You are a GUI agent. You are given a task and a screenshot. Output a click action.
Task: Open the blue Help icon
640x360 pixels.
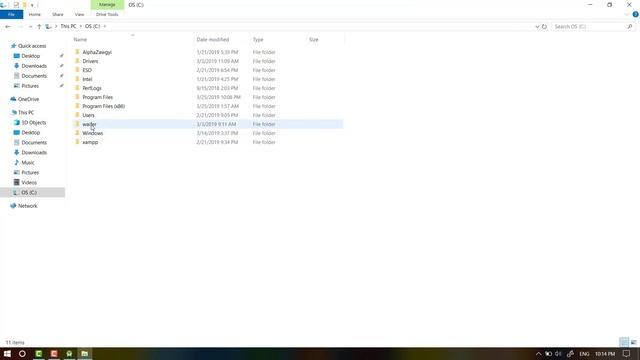click(x=636, y=14)
